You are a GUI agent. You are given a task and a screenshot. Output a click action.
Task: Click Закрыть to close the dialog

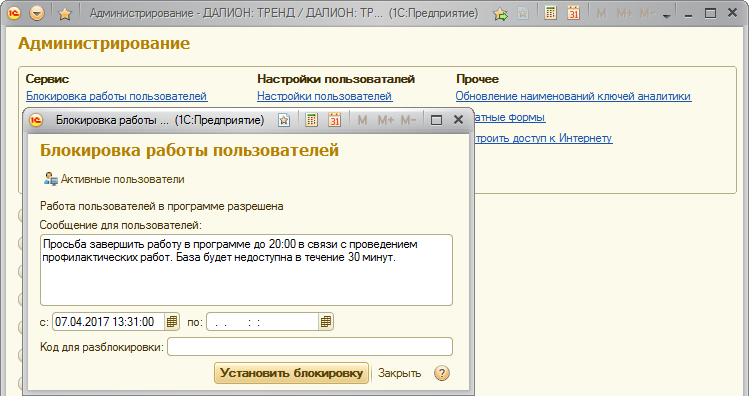(x=399, y=373)
